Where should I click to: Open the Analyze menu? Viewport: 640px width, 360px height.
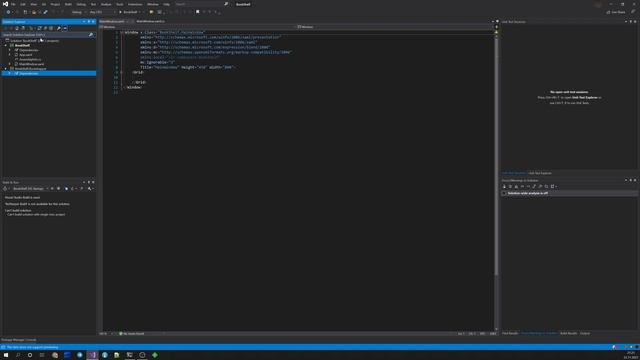[106, 4]
